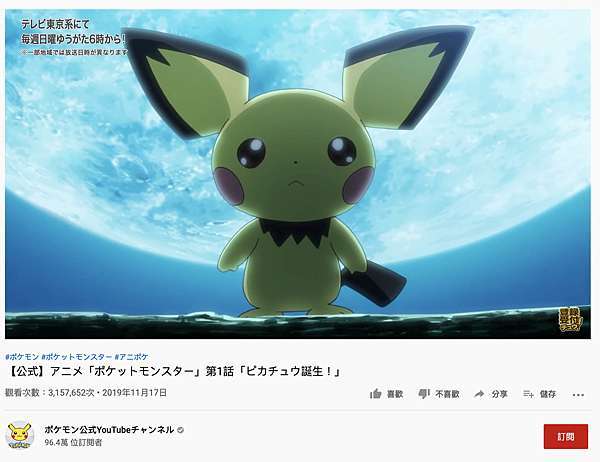
Task: Open the #アニポケ hashtag link
Action: (131, 357)
